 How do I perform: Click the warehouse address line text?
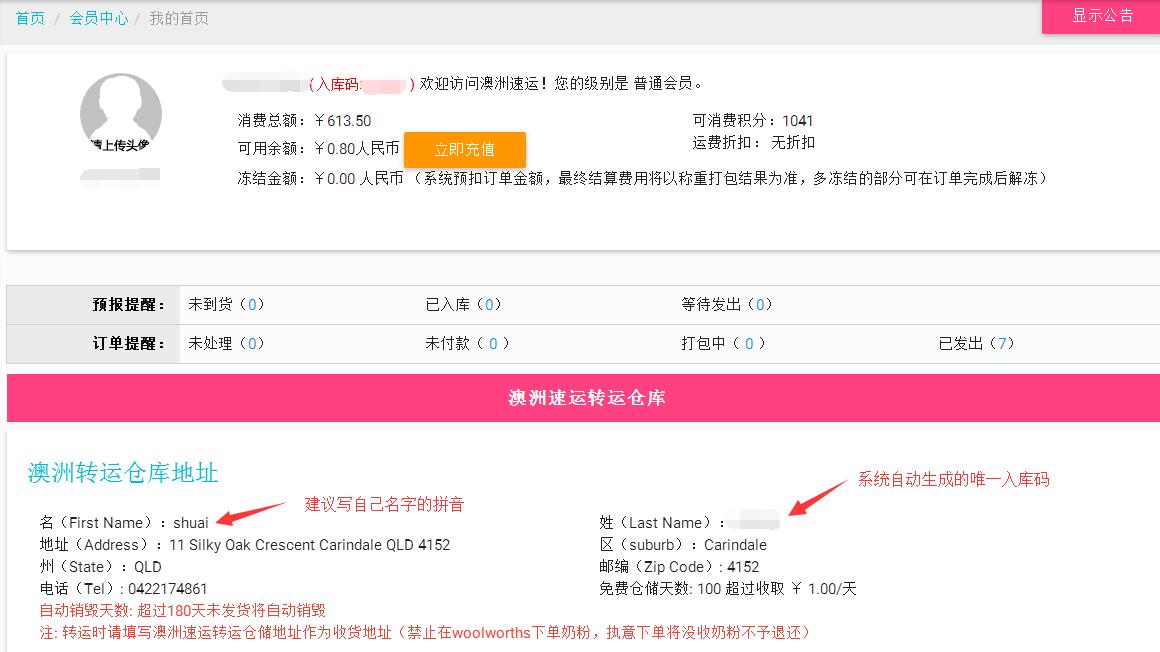pos(309,545)
